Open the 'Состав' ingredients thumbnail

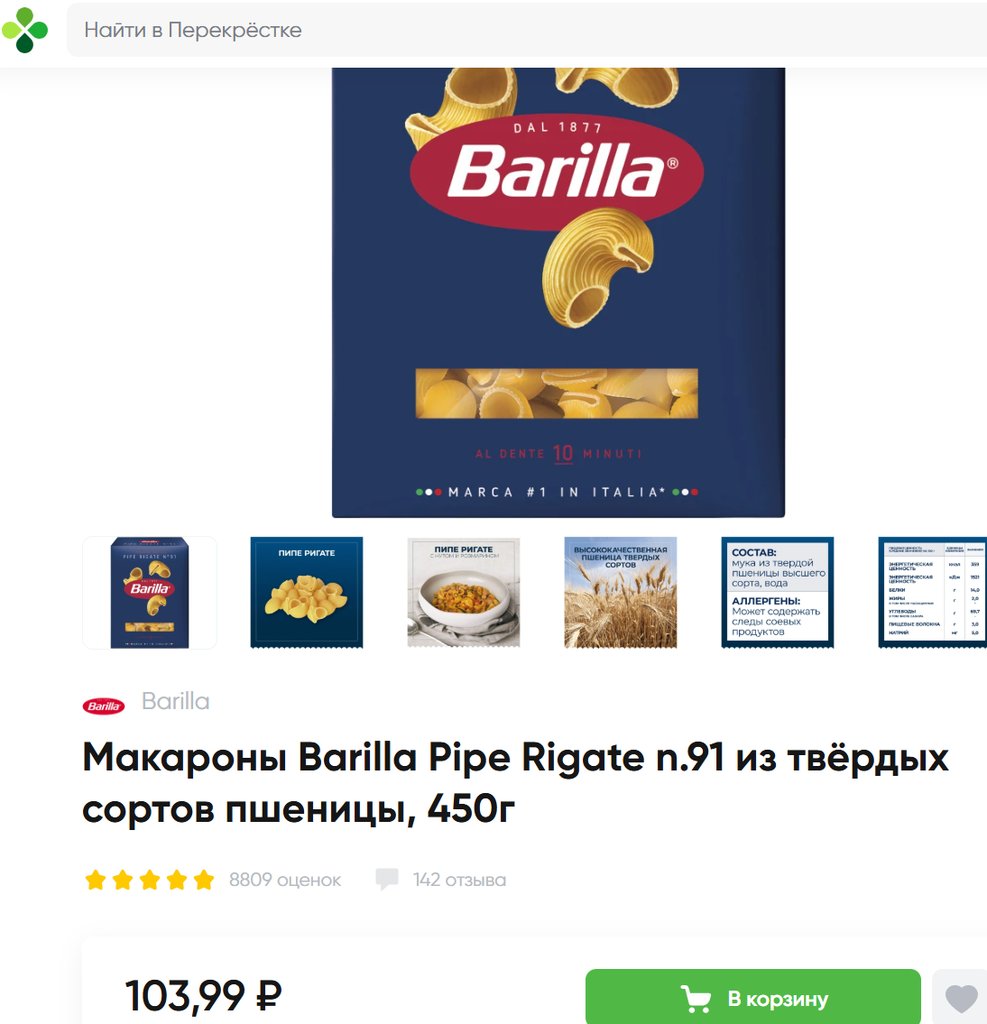(x=777, y=592)
